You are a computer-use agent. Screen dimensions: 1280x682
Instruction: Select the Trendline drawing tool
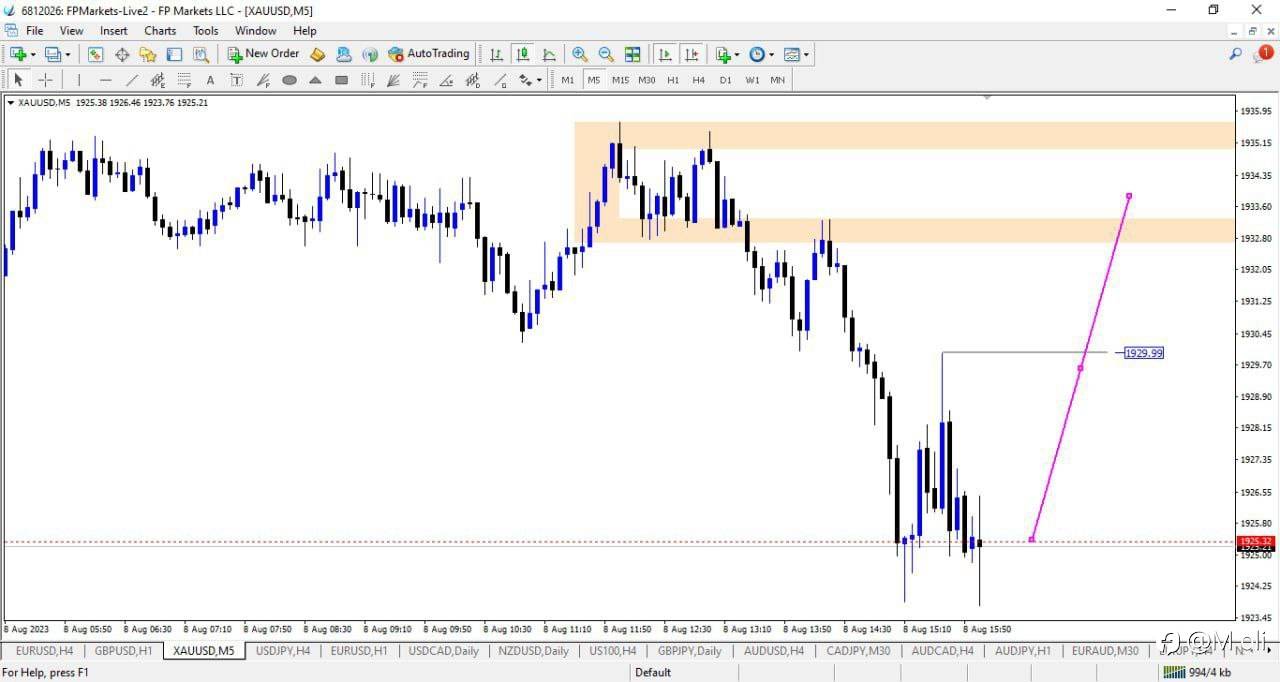[131, 80]
